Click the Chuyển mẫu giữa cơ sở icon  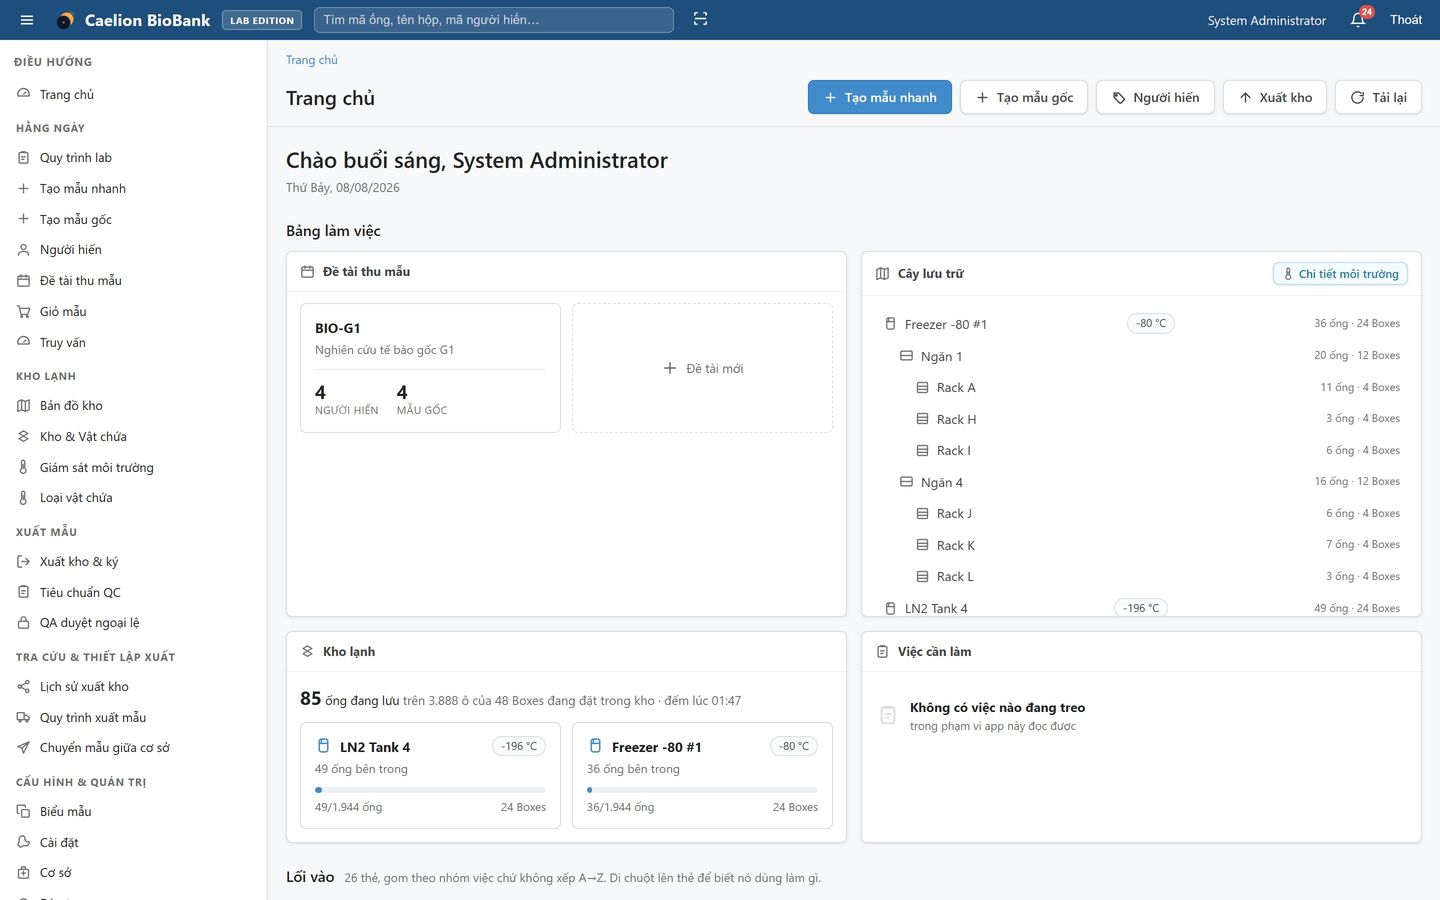click(x=23, y=747)
